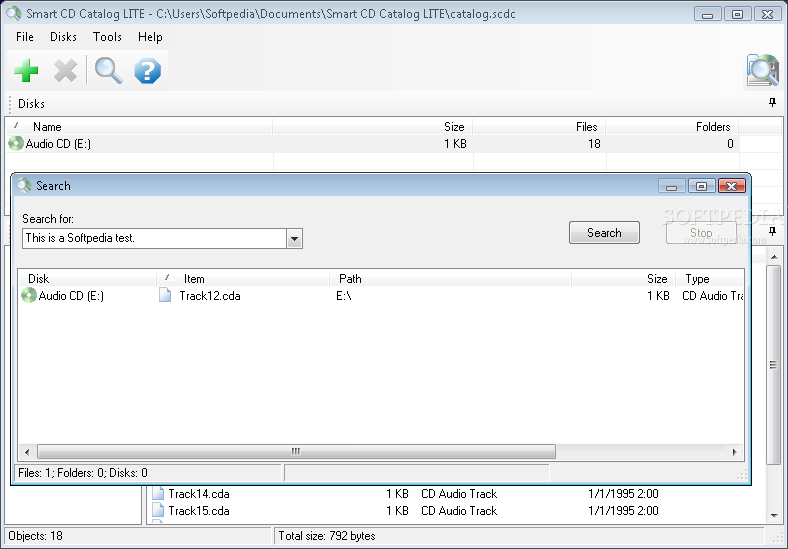Click the blue question mark Help icon
788x549 pixels.
pyautogui.click(x=148, y=70)
